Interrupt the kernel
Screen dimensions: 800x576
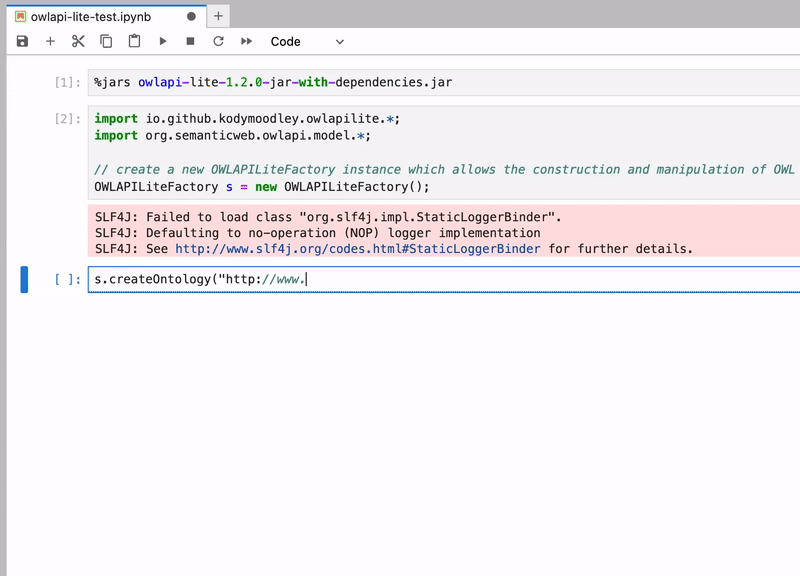190,41
